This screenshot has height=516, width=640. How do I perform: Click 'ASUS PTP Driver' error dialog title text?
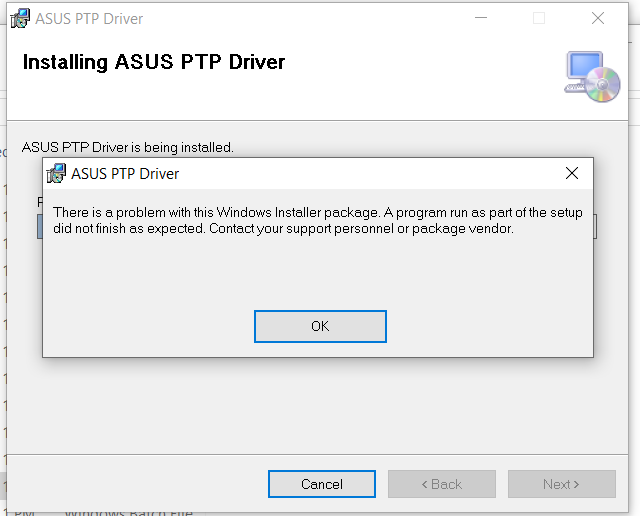pyautogui.click(x=125, y=174)
